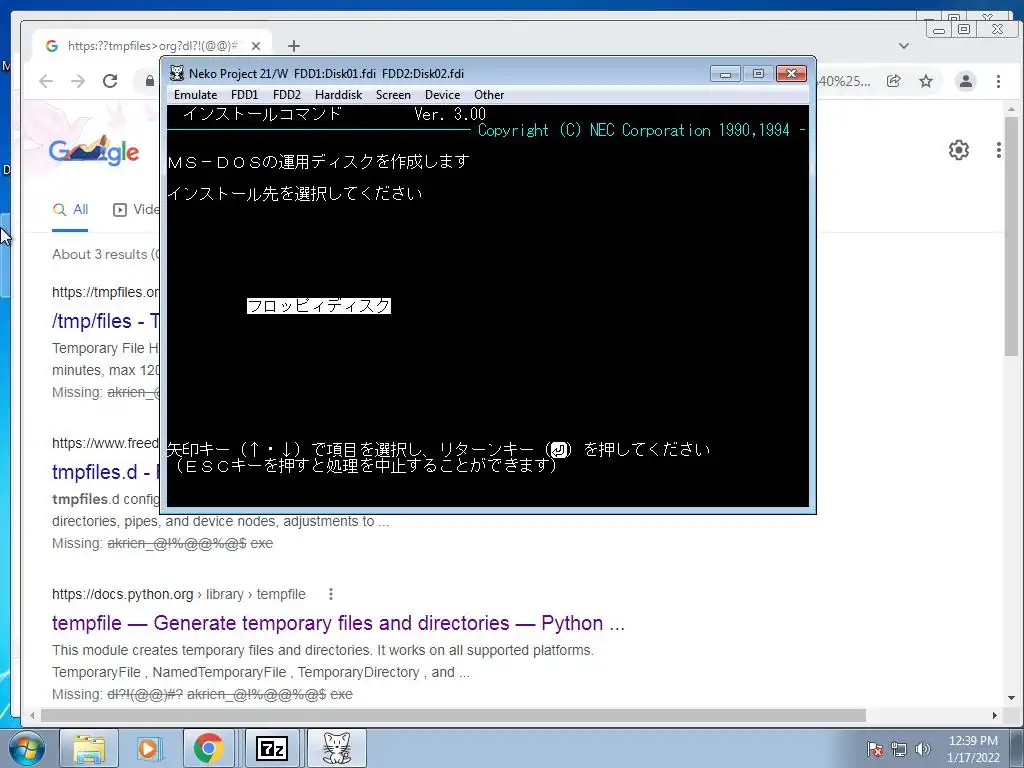Open a new Chrome tab with plus
Image resolution: width=1024 pixels, height=768 pixels.
coord(294,46)
